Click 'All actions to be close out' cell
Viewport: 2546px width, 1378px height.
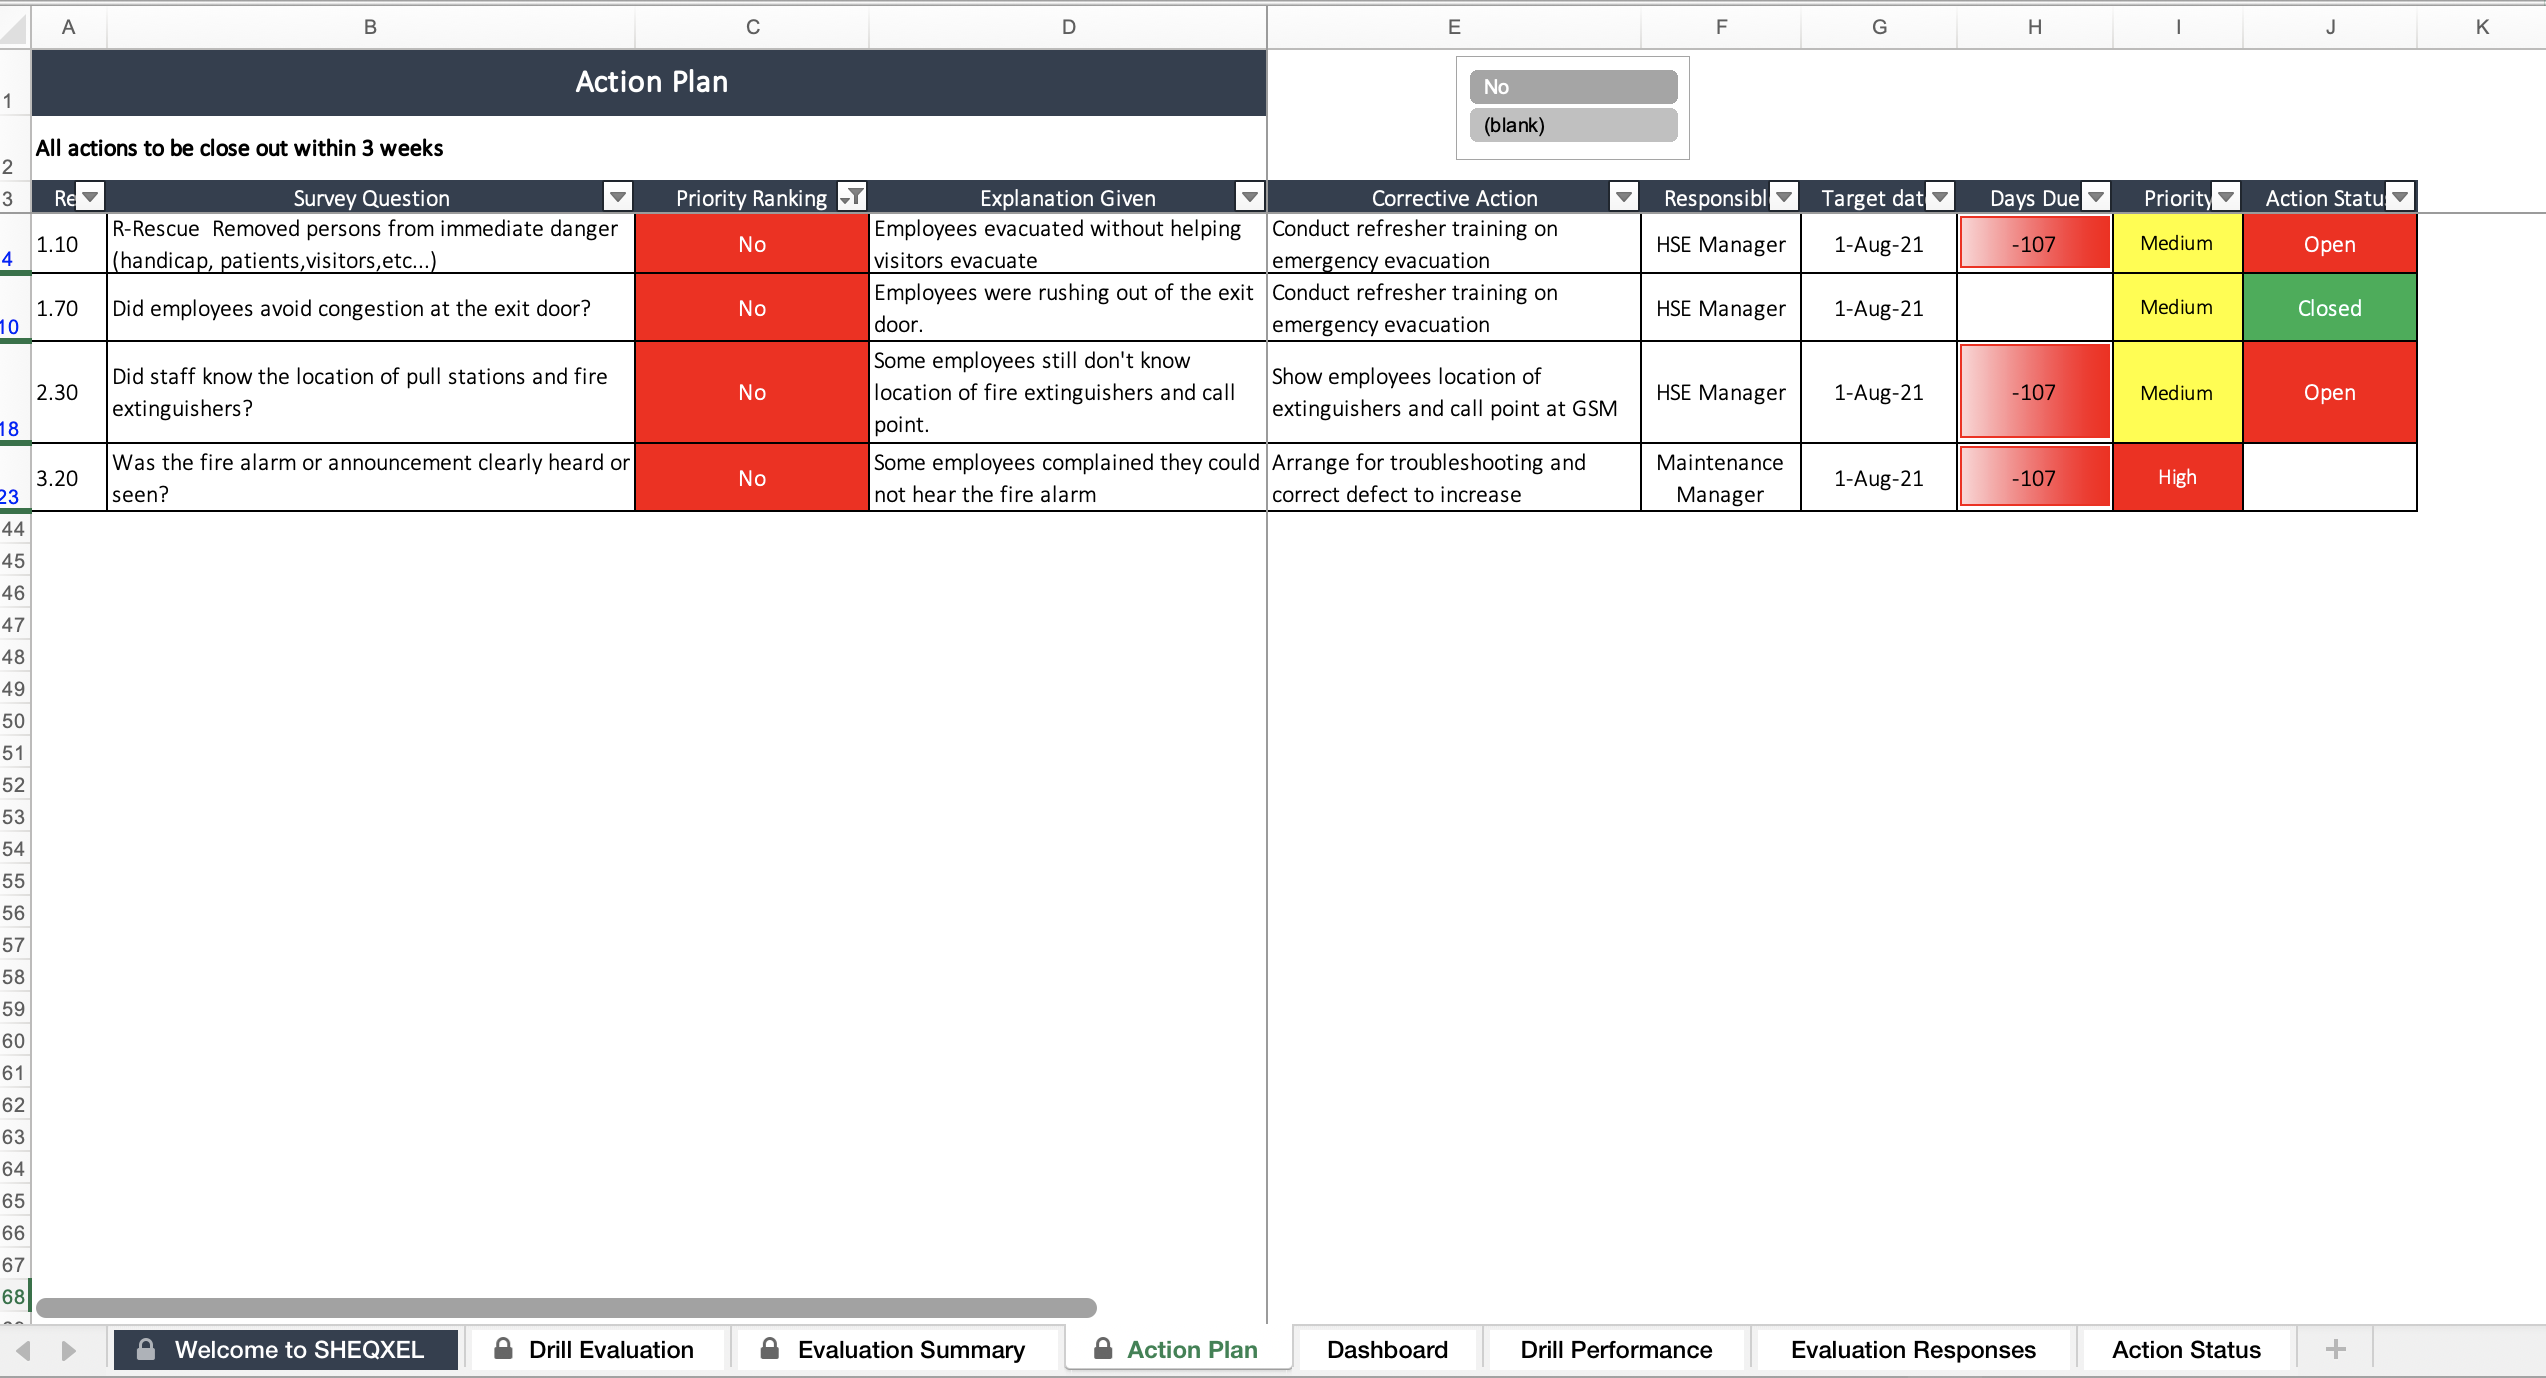650,148
